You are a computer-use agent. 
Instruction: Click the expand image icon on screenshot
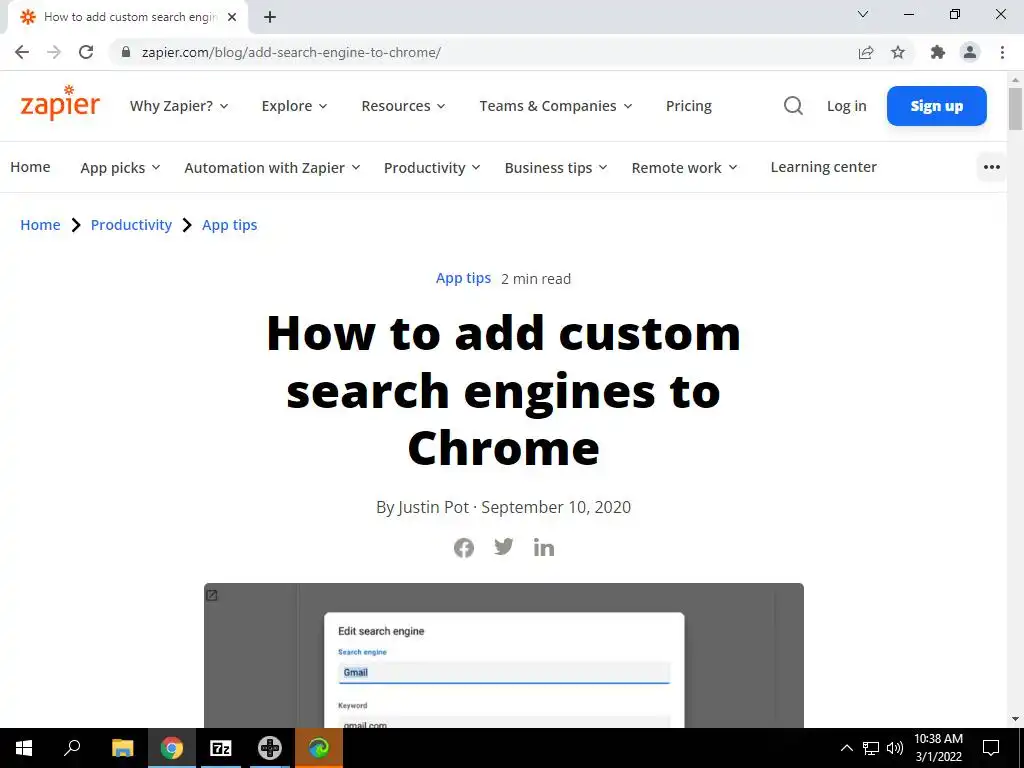pyautogui.click(x=212, y=595)
